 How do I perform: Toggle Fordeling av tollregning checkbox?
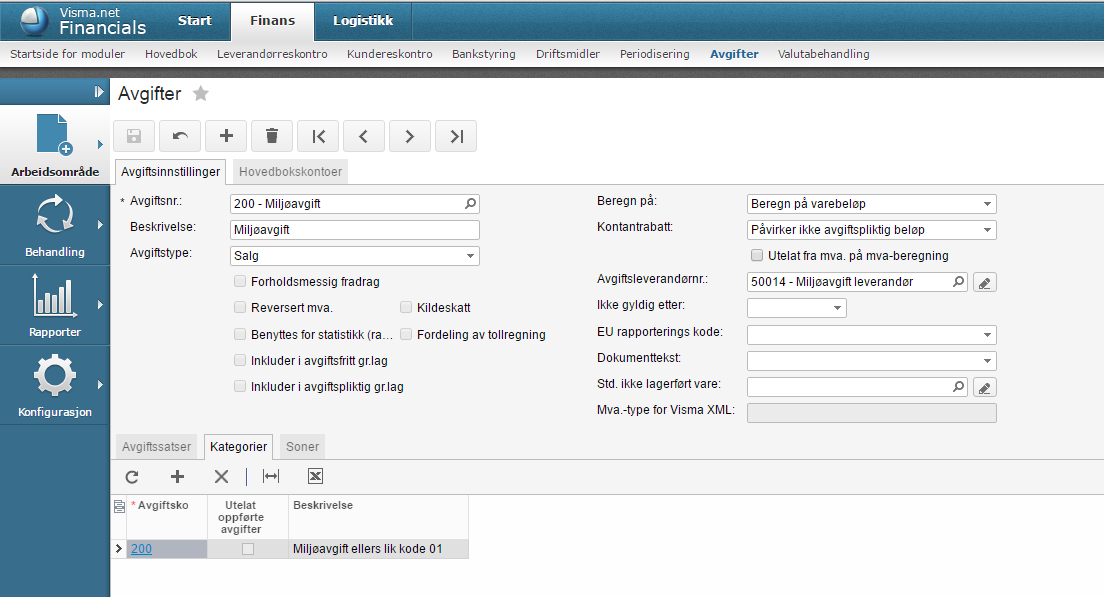pos(406,334)
